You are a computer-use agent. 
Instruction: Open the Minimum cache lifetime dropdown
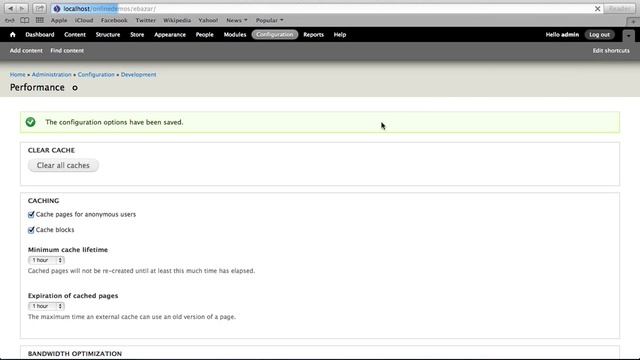click(46, 260)
